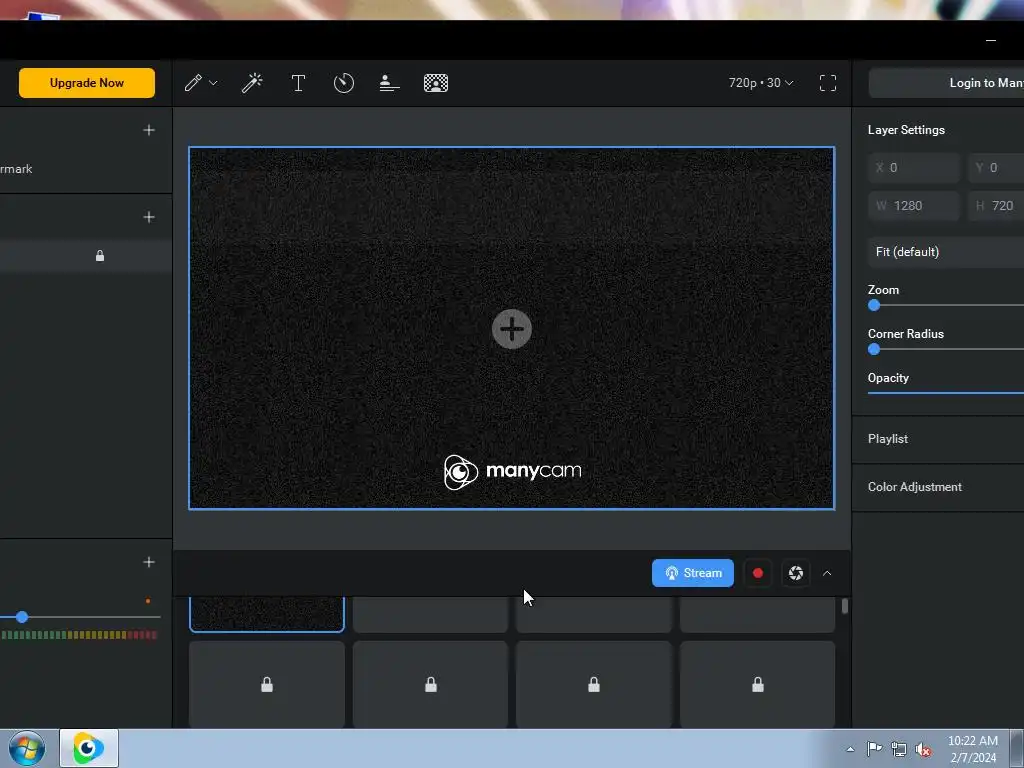Click the Upgrade Now button
The image size is (1024, 768).
tap(87, 83)
